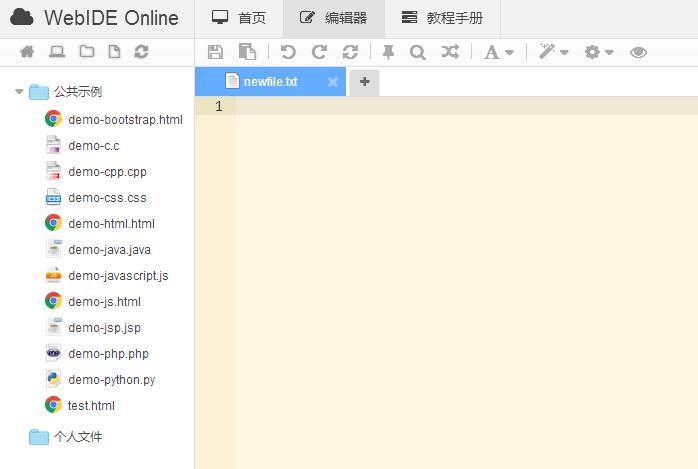Click the redo arrow icon
The width and height of the screenshot is (698, 469).
point(319,52)
